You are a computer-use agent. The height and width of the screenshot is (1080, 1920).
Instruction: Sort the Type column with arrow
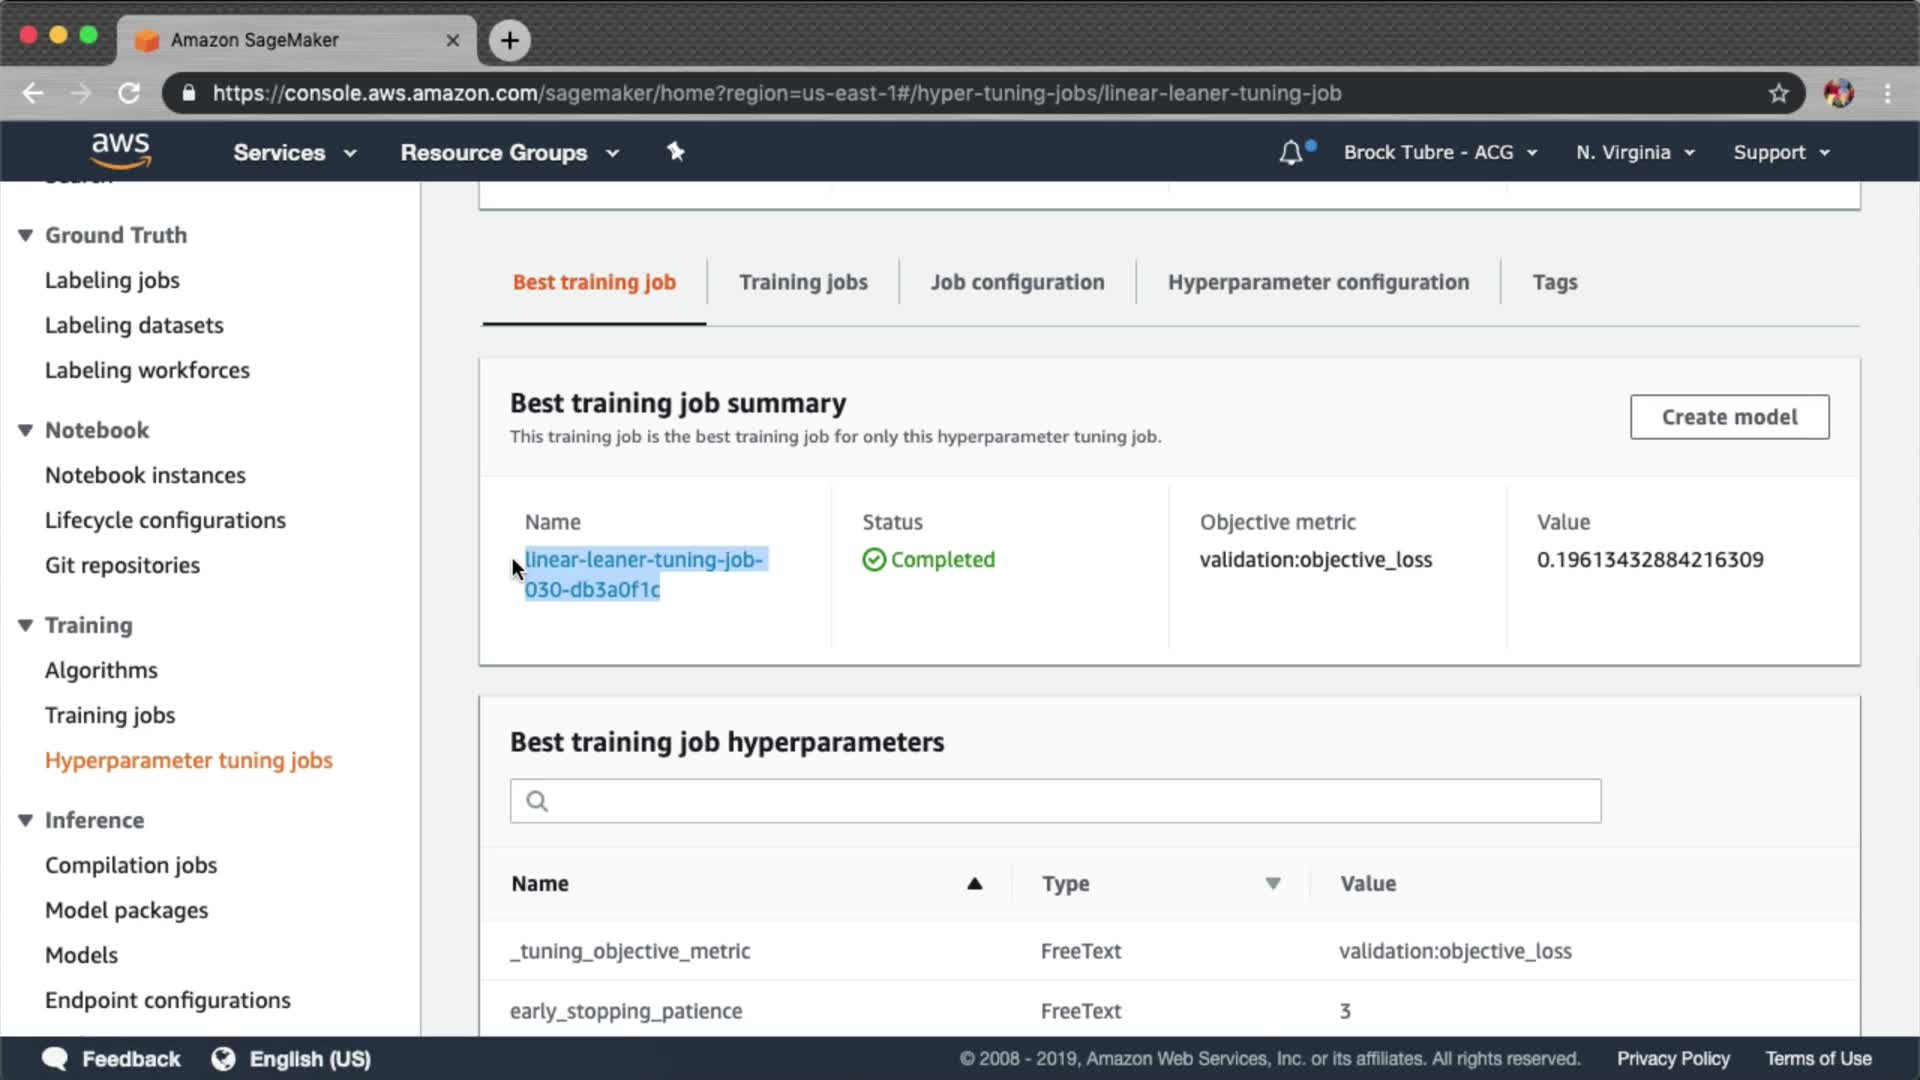pos(1272,883)
